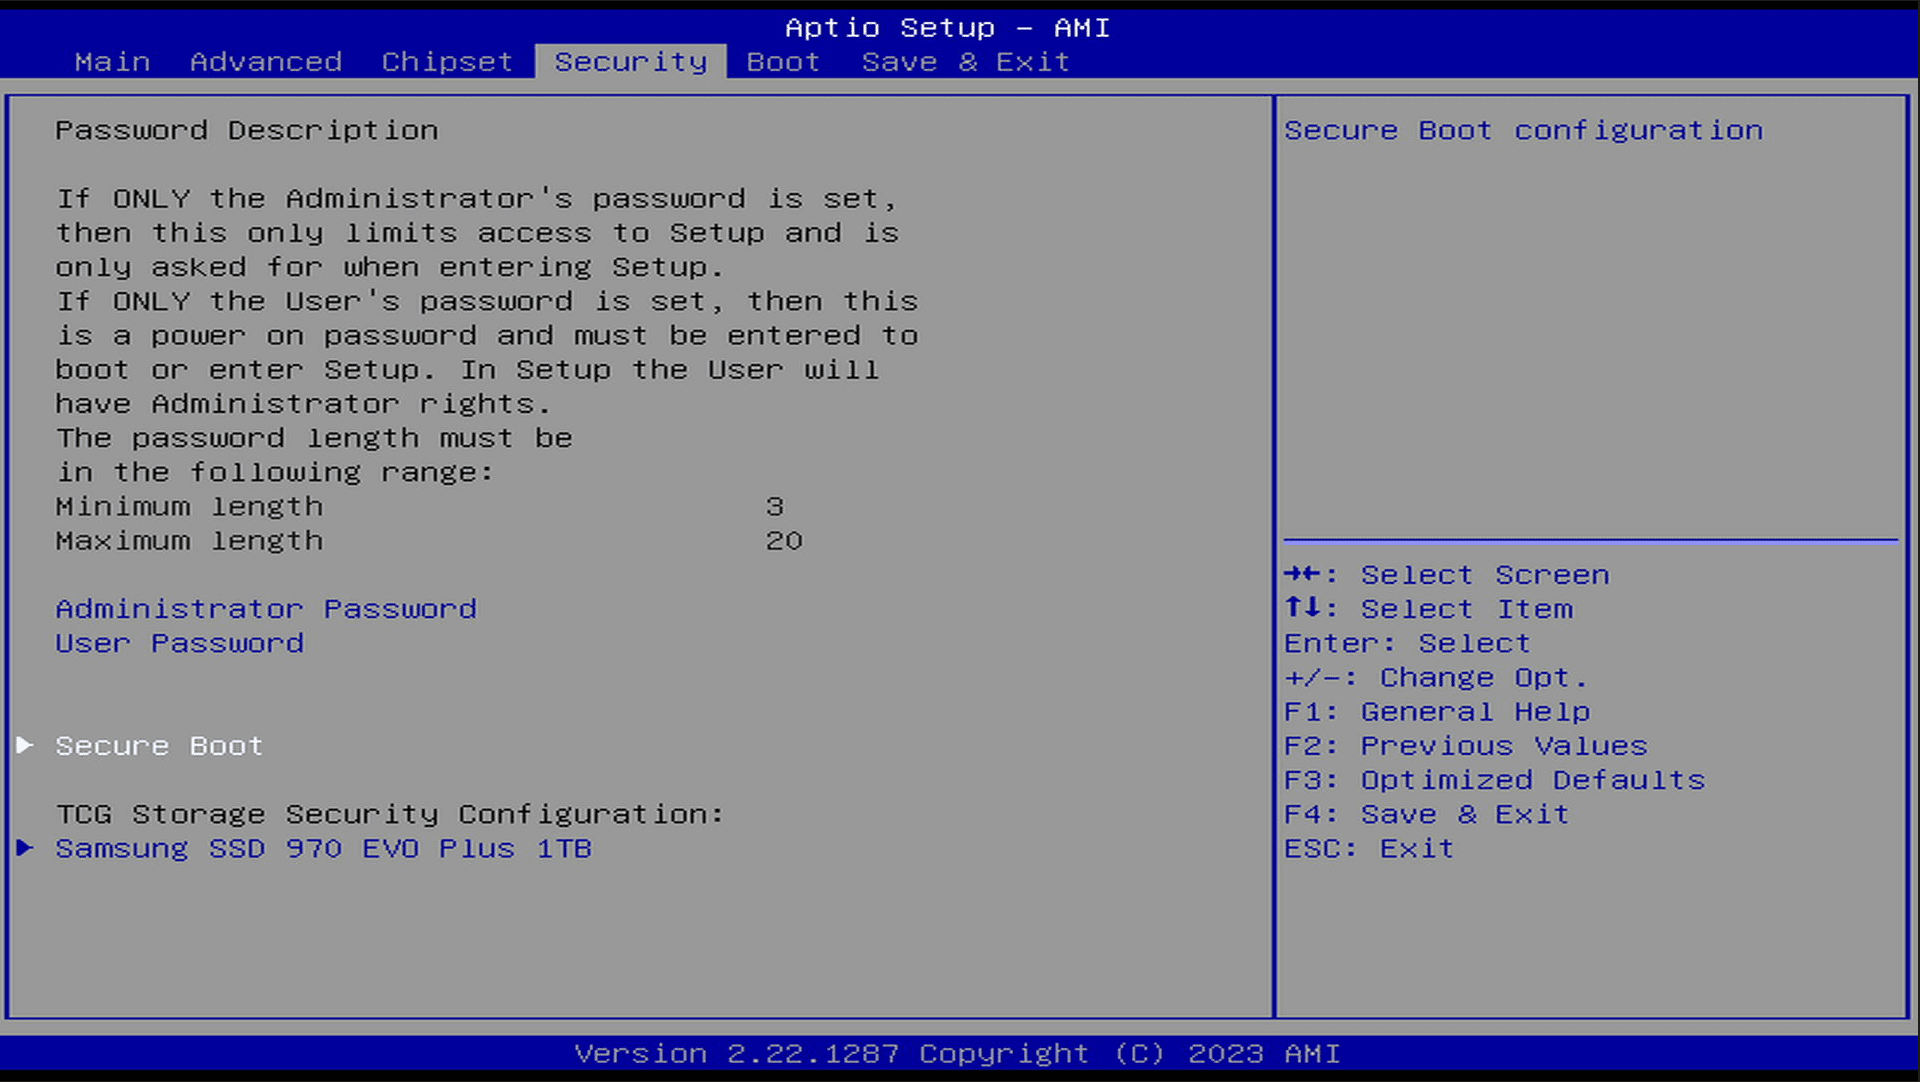Select the User Password option
This screenshot has width=1920, height=1082.
180,643
